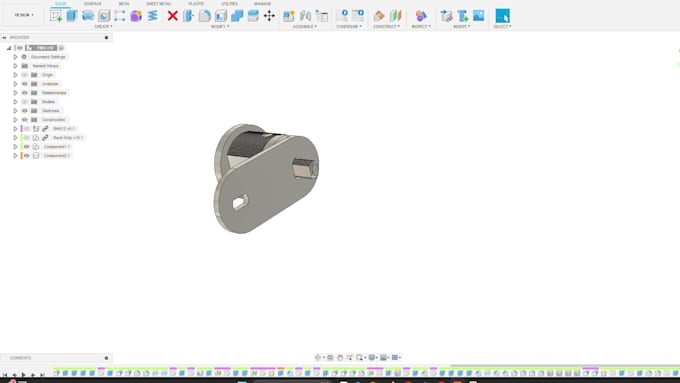Viewport: 680px width, 383px height.
Task: Open the Inspect menu
Action: tap(421, 26)
